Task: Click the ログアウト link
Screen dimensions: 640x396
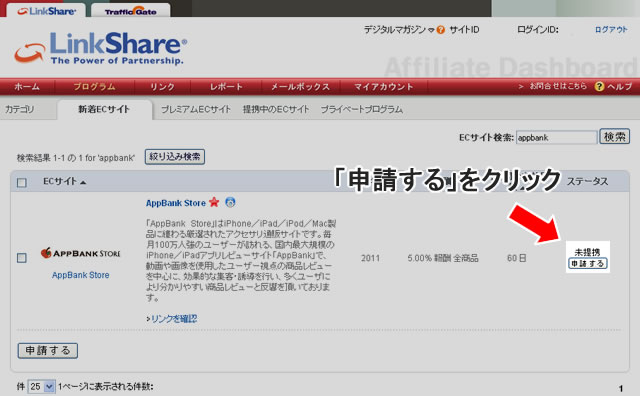Action: click(611, 29)
